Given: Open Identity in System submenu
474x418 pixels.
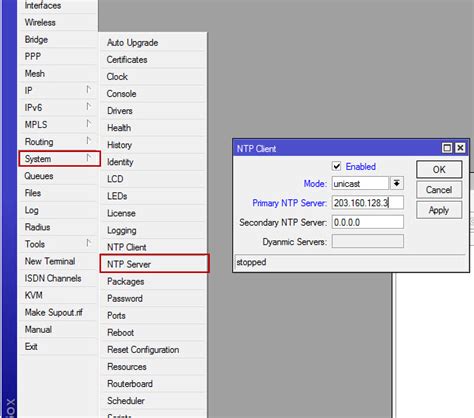Looking at the screenshot, I should pos(153,162).
